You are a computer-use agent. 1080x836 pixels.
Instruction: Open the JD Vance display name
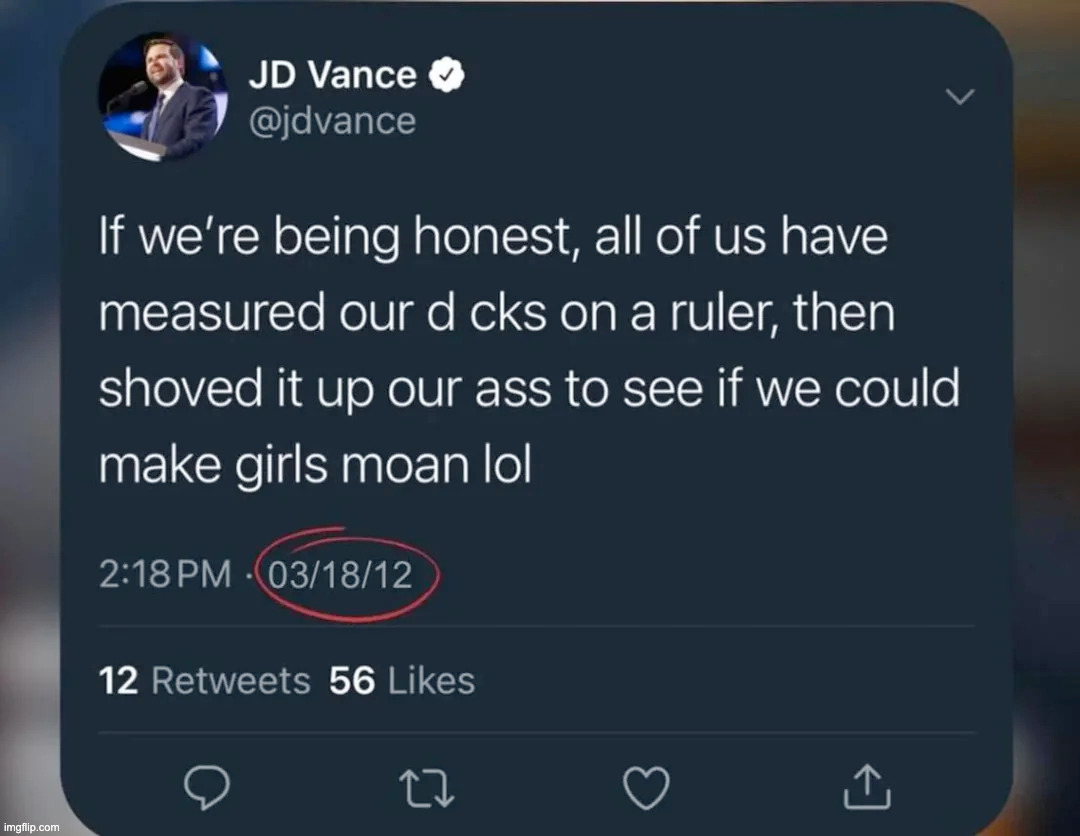pyautogui.click(x=333, y=76)
